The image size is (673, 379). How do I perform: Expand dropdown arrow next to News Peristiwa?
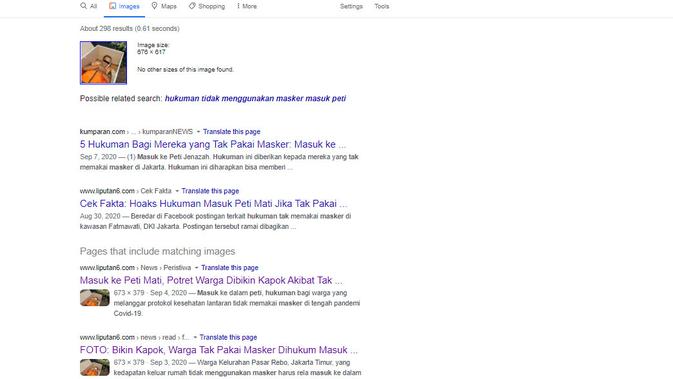197,268
